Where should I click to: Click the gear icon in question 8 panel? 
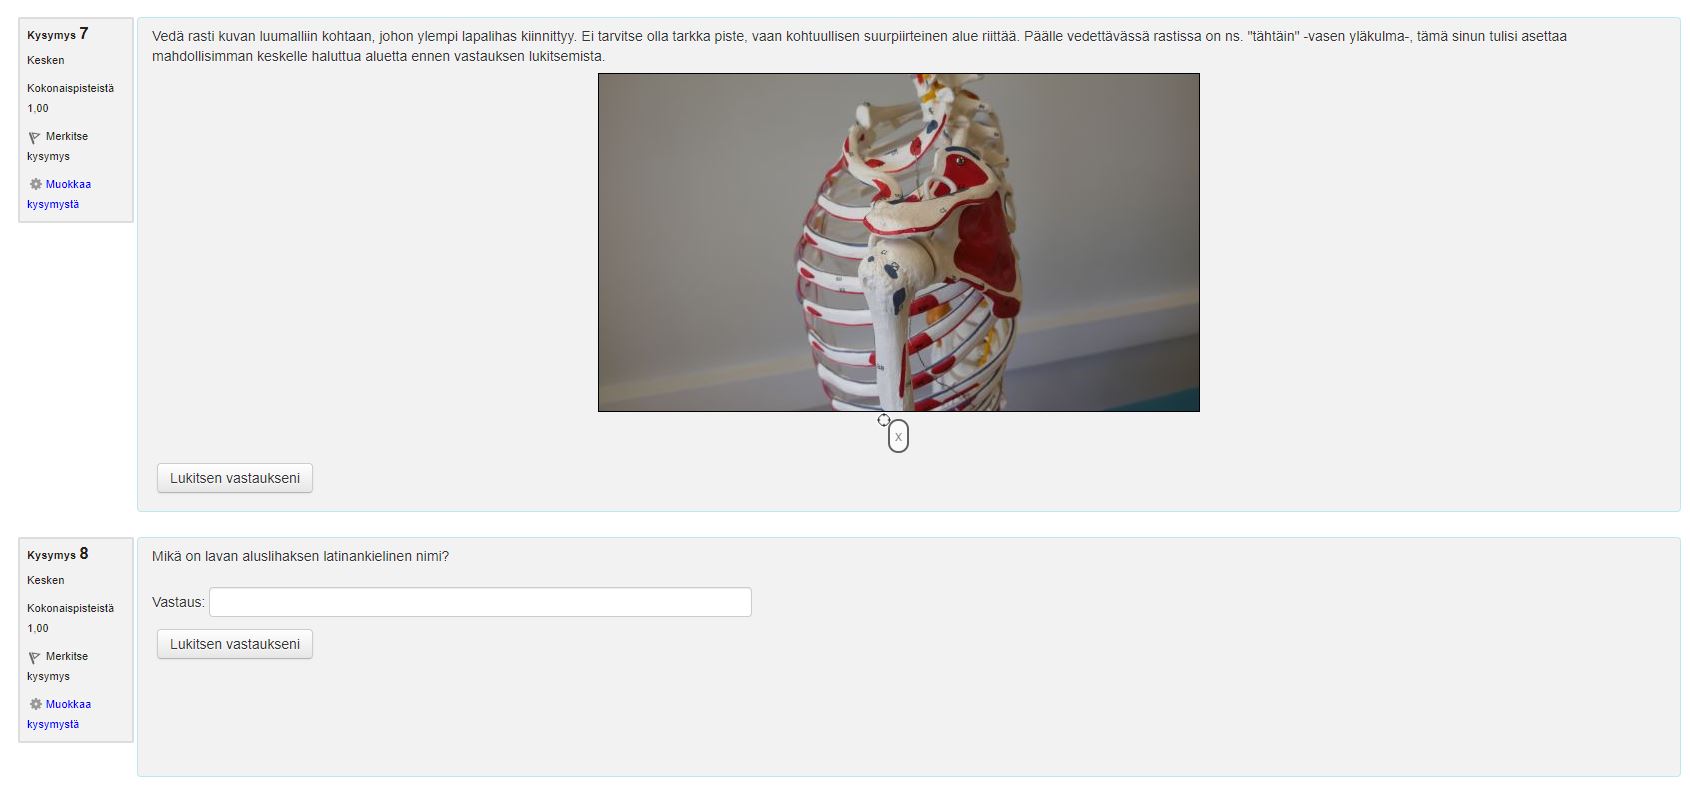[x=36, y=704]
